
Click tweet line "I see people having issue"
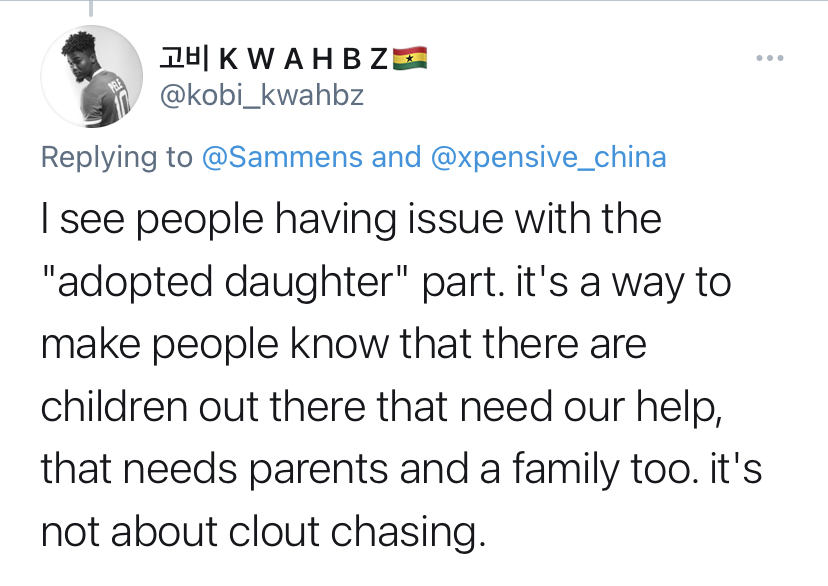point(351,220)
